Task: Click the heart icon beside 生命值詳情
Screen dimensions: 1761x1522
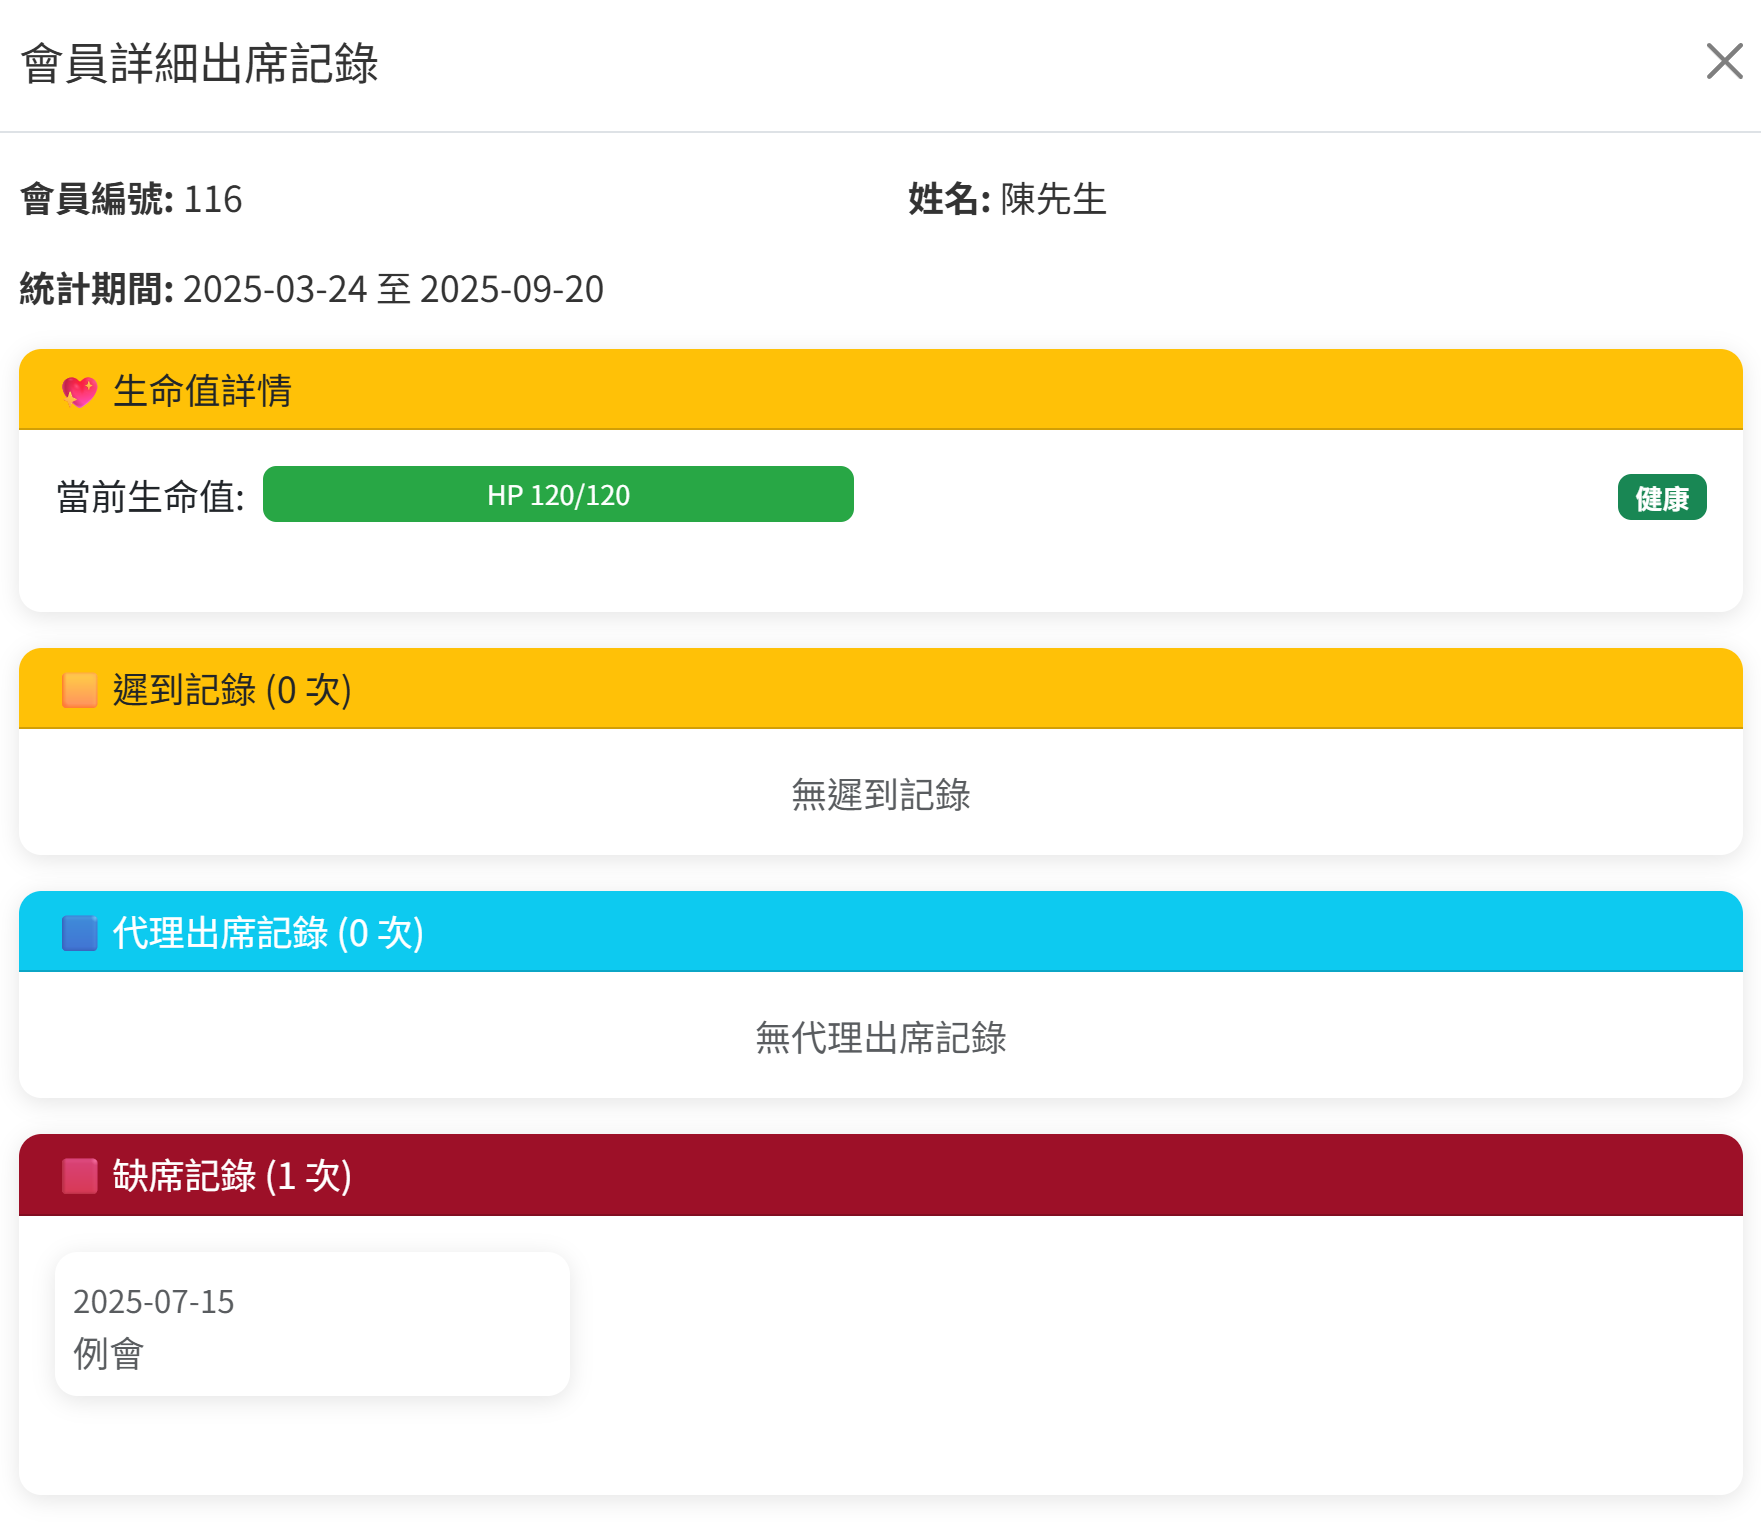Action: point(80,391)
